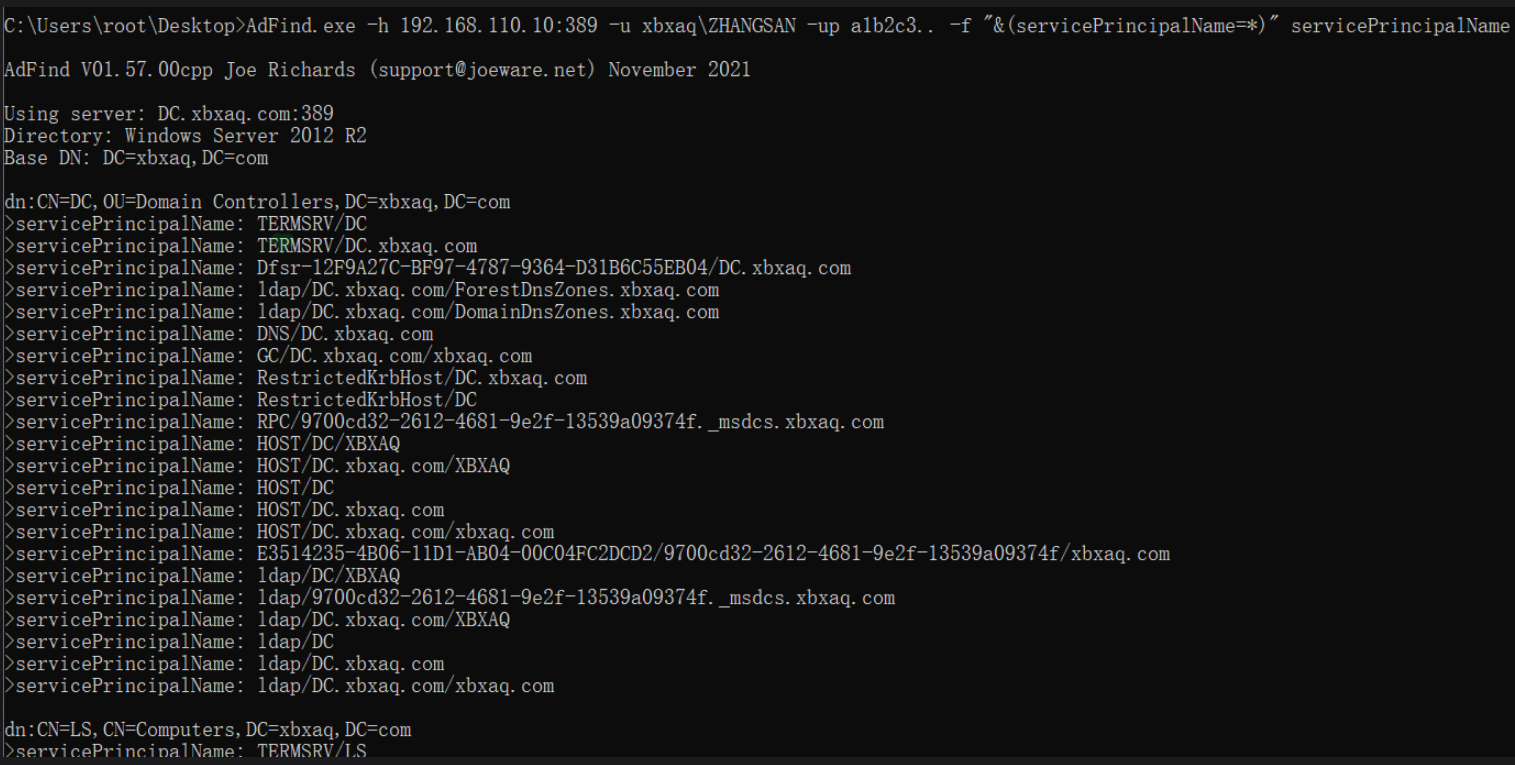Click the 'Base DN: DC=xbxaq,DC=com' line

(136, 158)
